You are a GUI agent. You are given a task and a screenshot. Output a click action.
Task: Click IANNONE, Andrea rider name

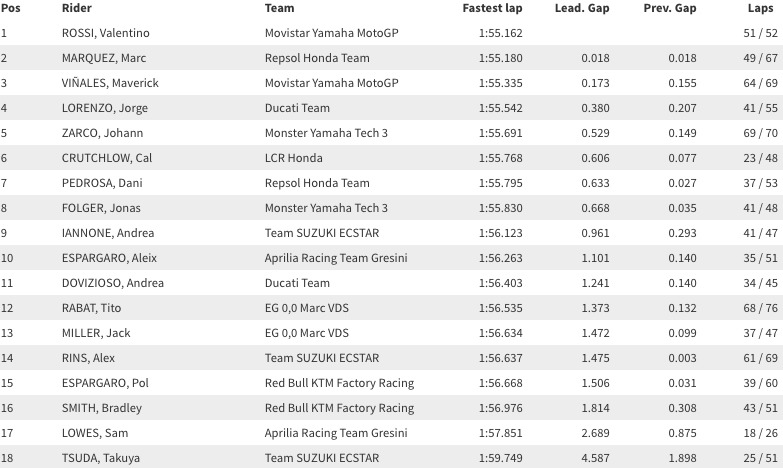click(108, 233)
